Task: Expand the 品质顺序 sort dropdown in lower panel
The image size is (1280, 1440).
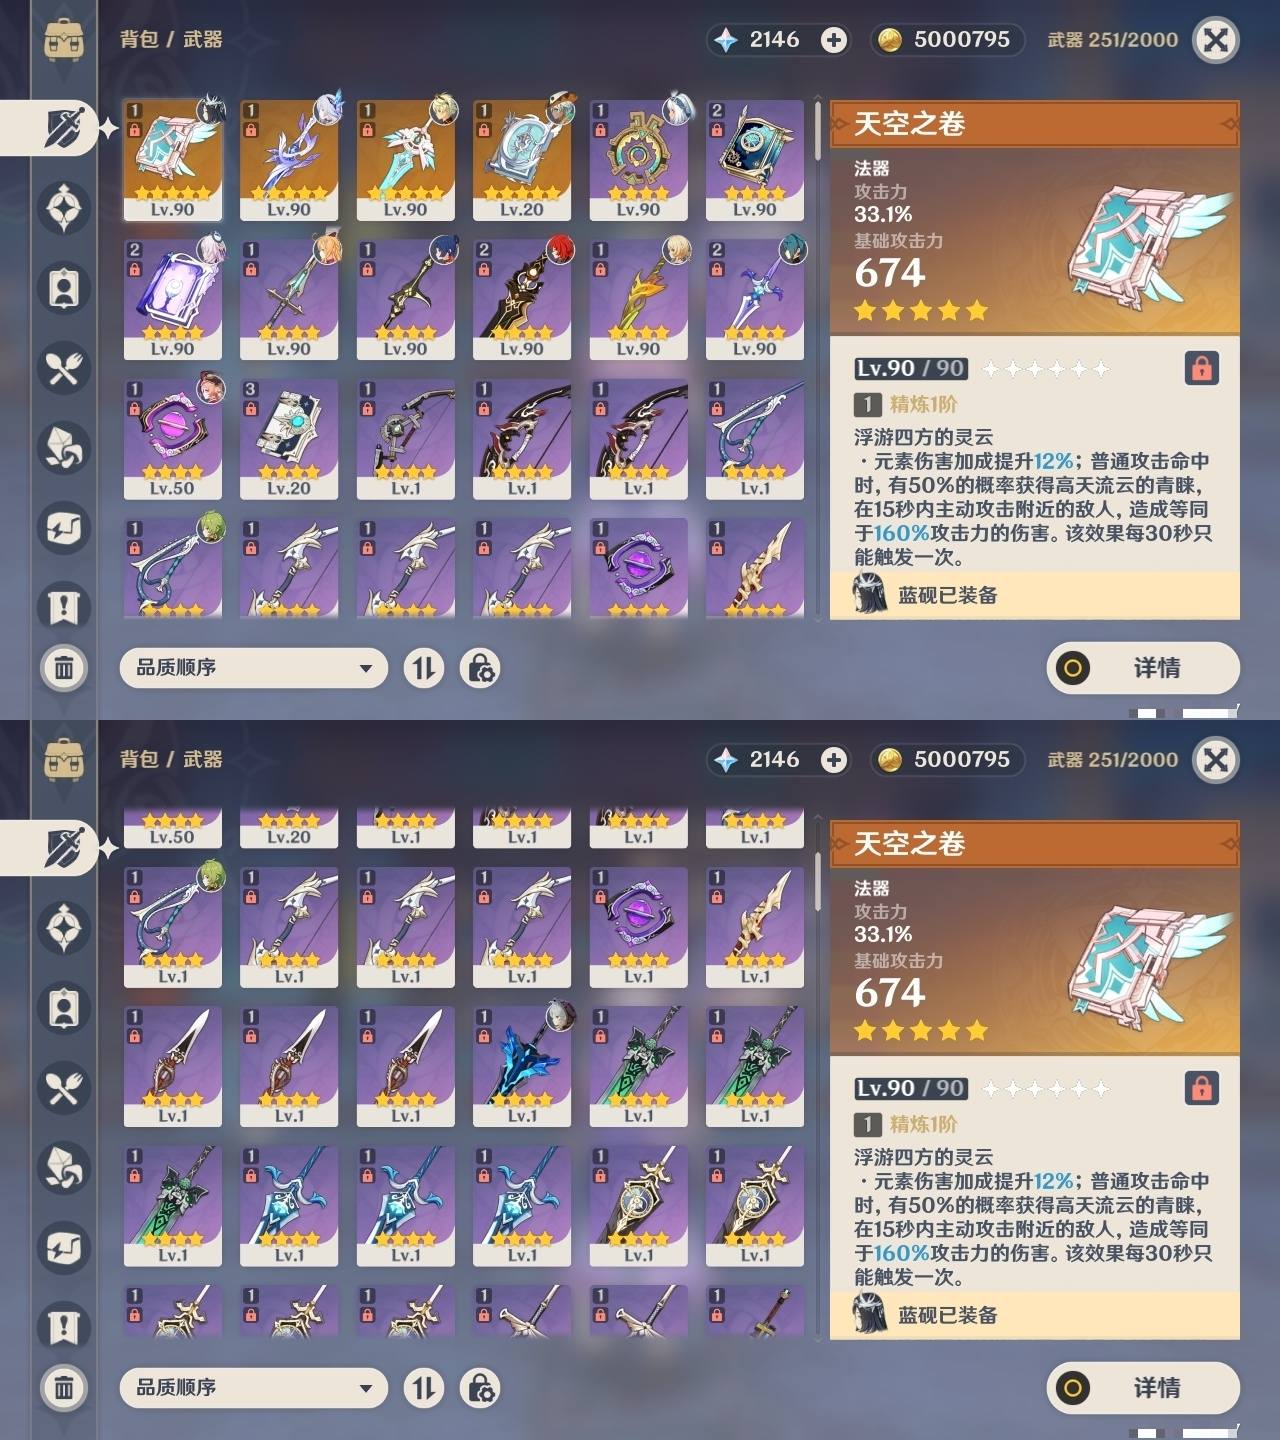Action: (254, 1388)
